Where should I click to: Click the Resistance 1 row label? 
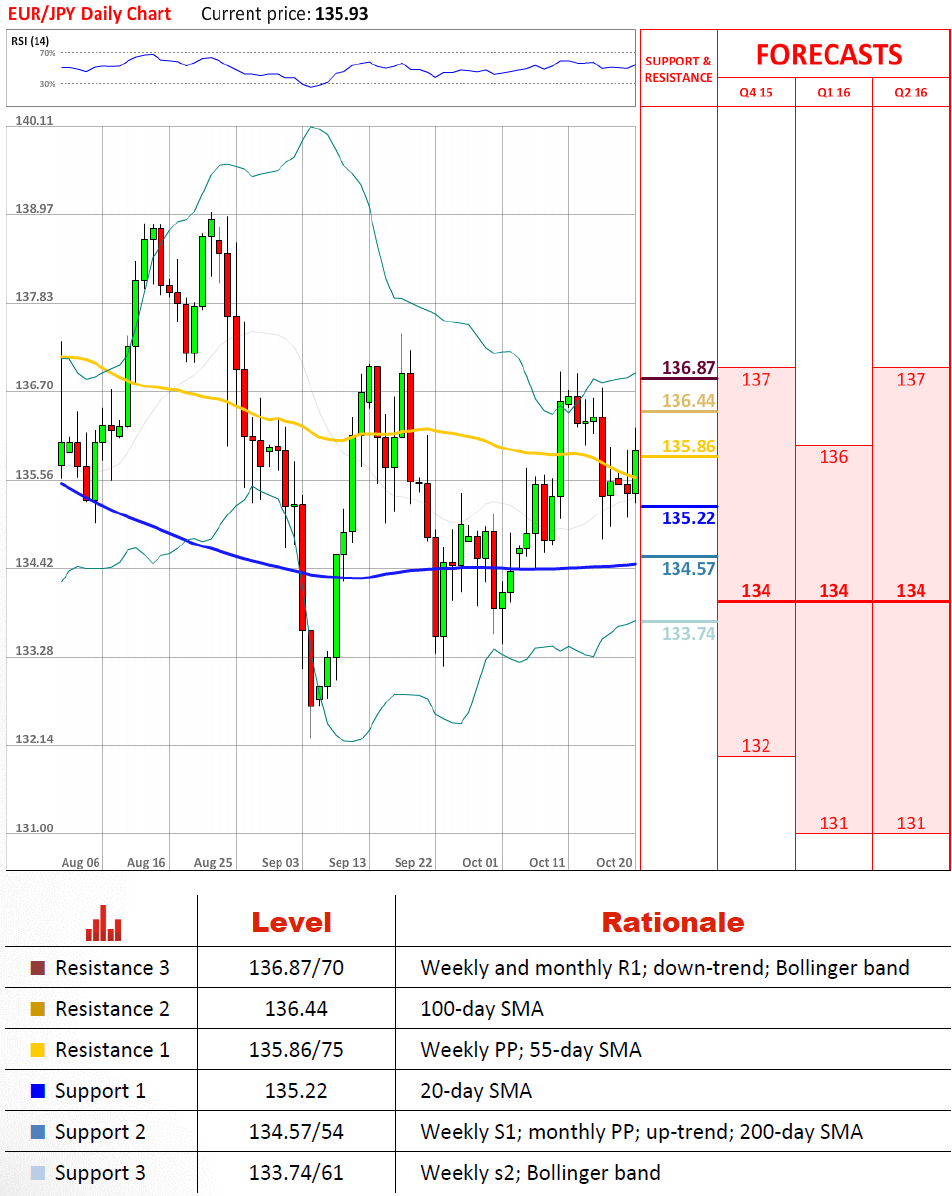click(112, 1050)
